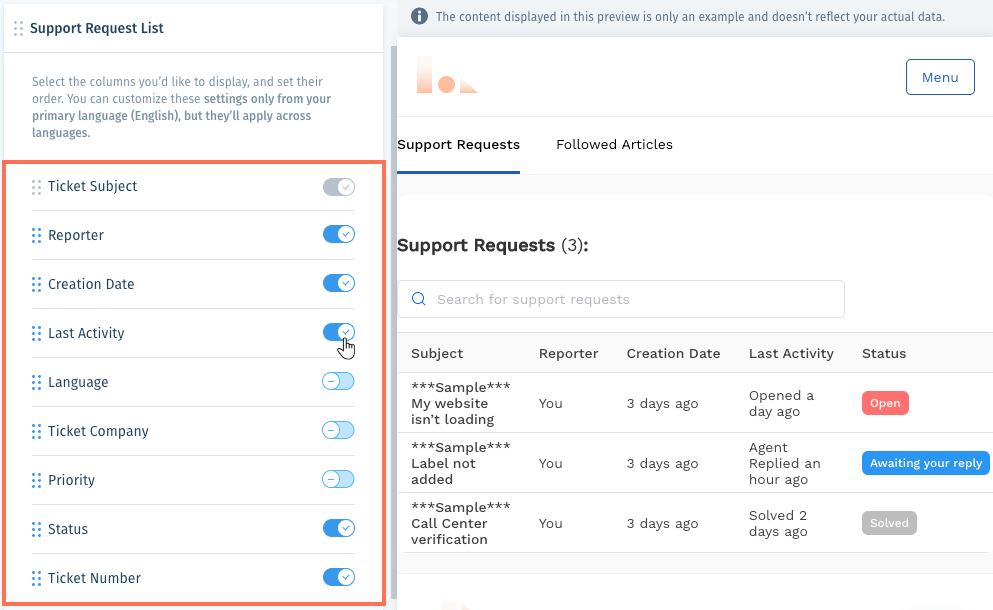Click the info icon in the preview notice
The height and width of the screenshot is (610, 993).
click(419, 16)
